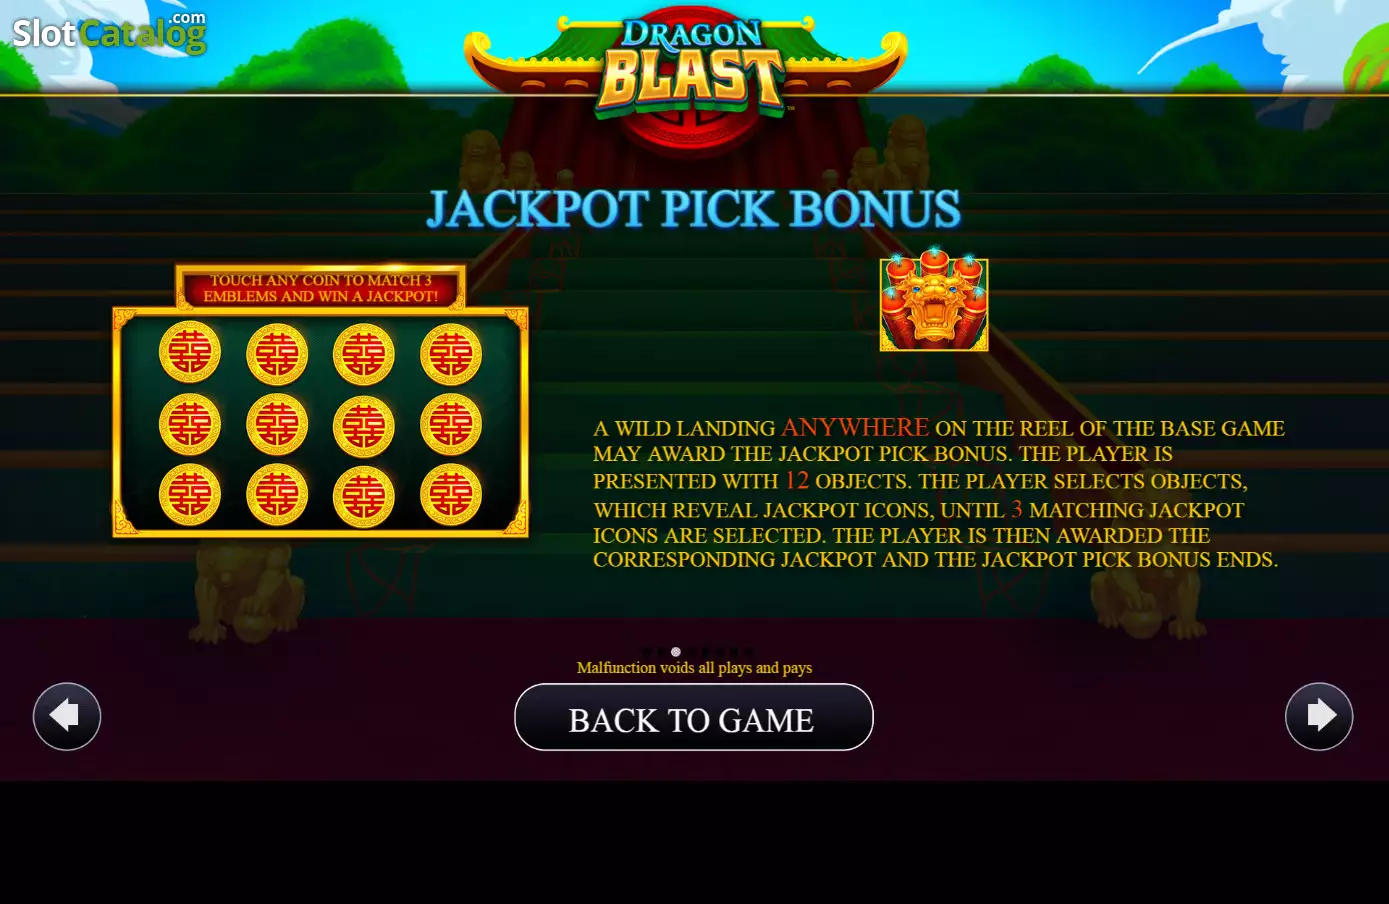Screen dimensions: 1389x904
Task: Click the active page indicator dot
Action: [x=676, y=652]
